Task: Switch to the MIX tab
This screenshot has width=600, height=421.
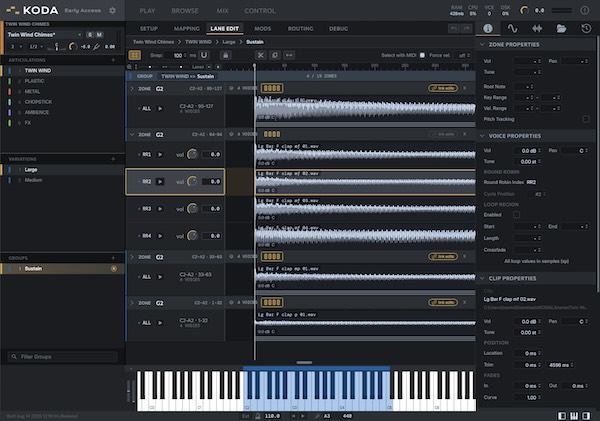Action: (x=222, y=11)
